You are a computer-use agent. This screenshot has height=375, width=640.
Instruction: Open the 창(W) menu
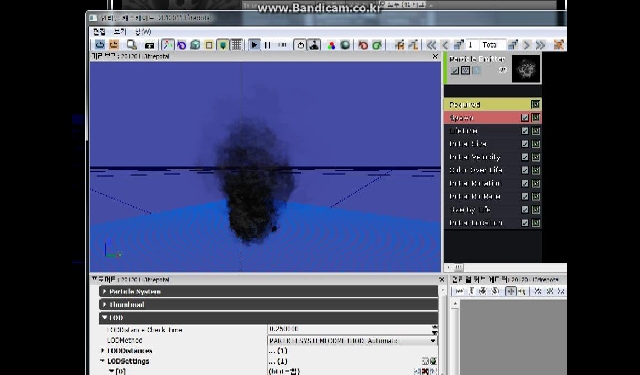tap(143, 32)
